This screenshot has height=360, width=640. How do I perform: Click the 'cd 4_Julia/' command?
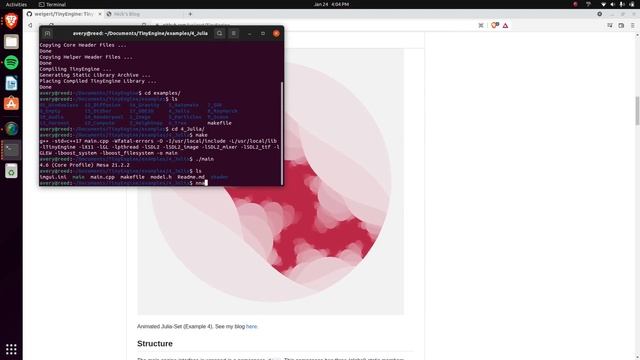coord(188,129)
